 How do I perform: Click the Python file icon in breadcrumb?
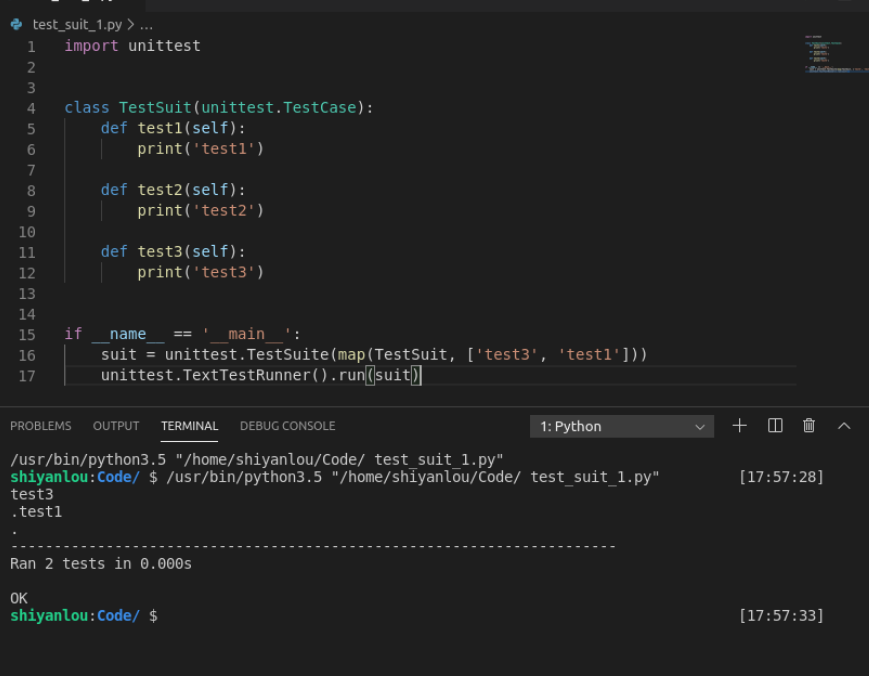pos(17,24)
